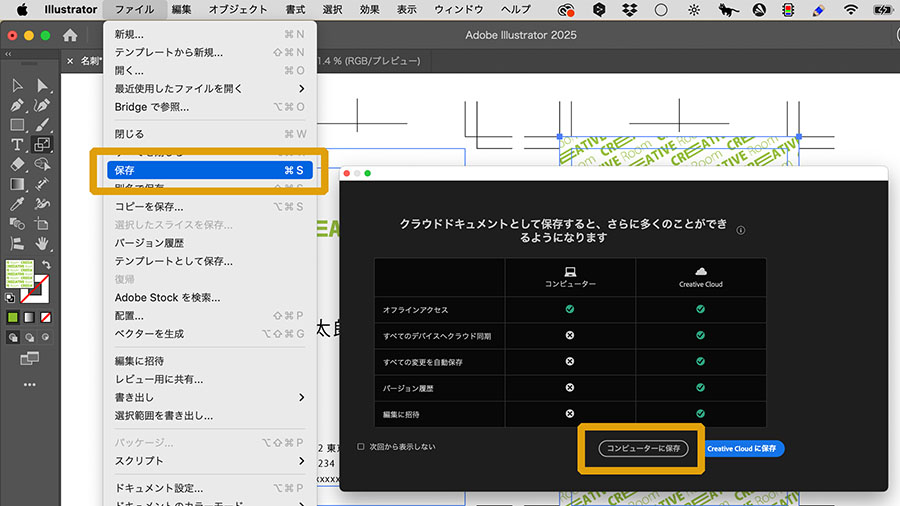Choose 保存 from the File menu

click(x=210, y=170)
